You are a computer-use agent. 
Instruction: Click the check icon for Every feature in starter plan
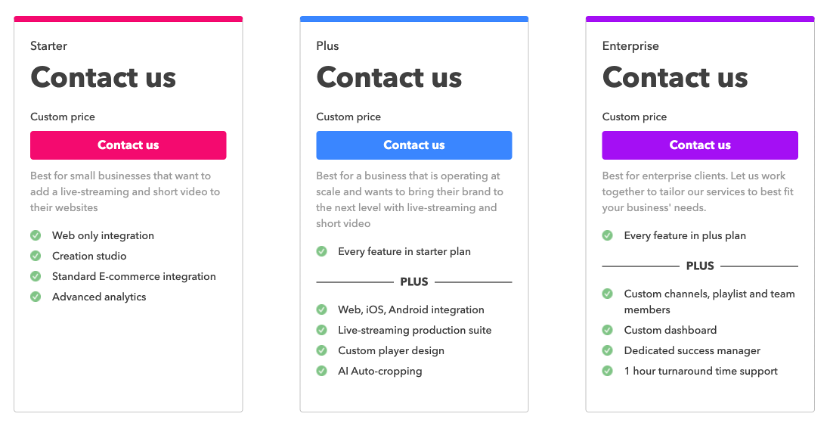tap(322, 252)
